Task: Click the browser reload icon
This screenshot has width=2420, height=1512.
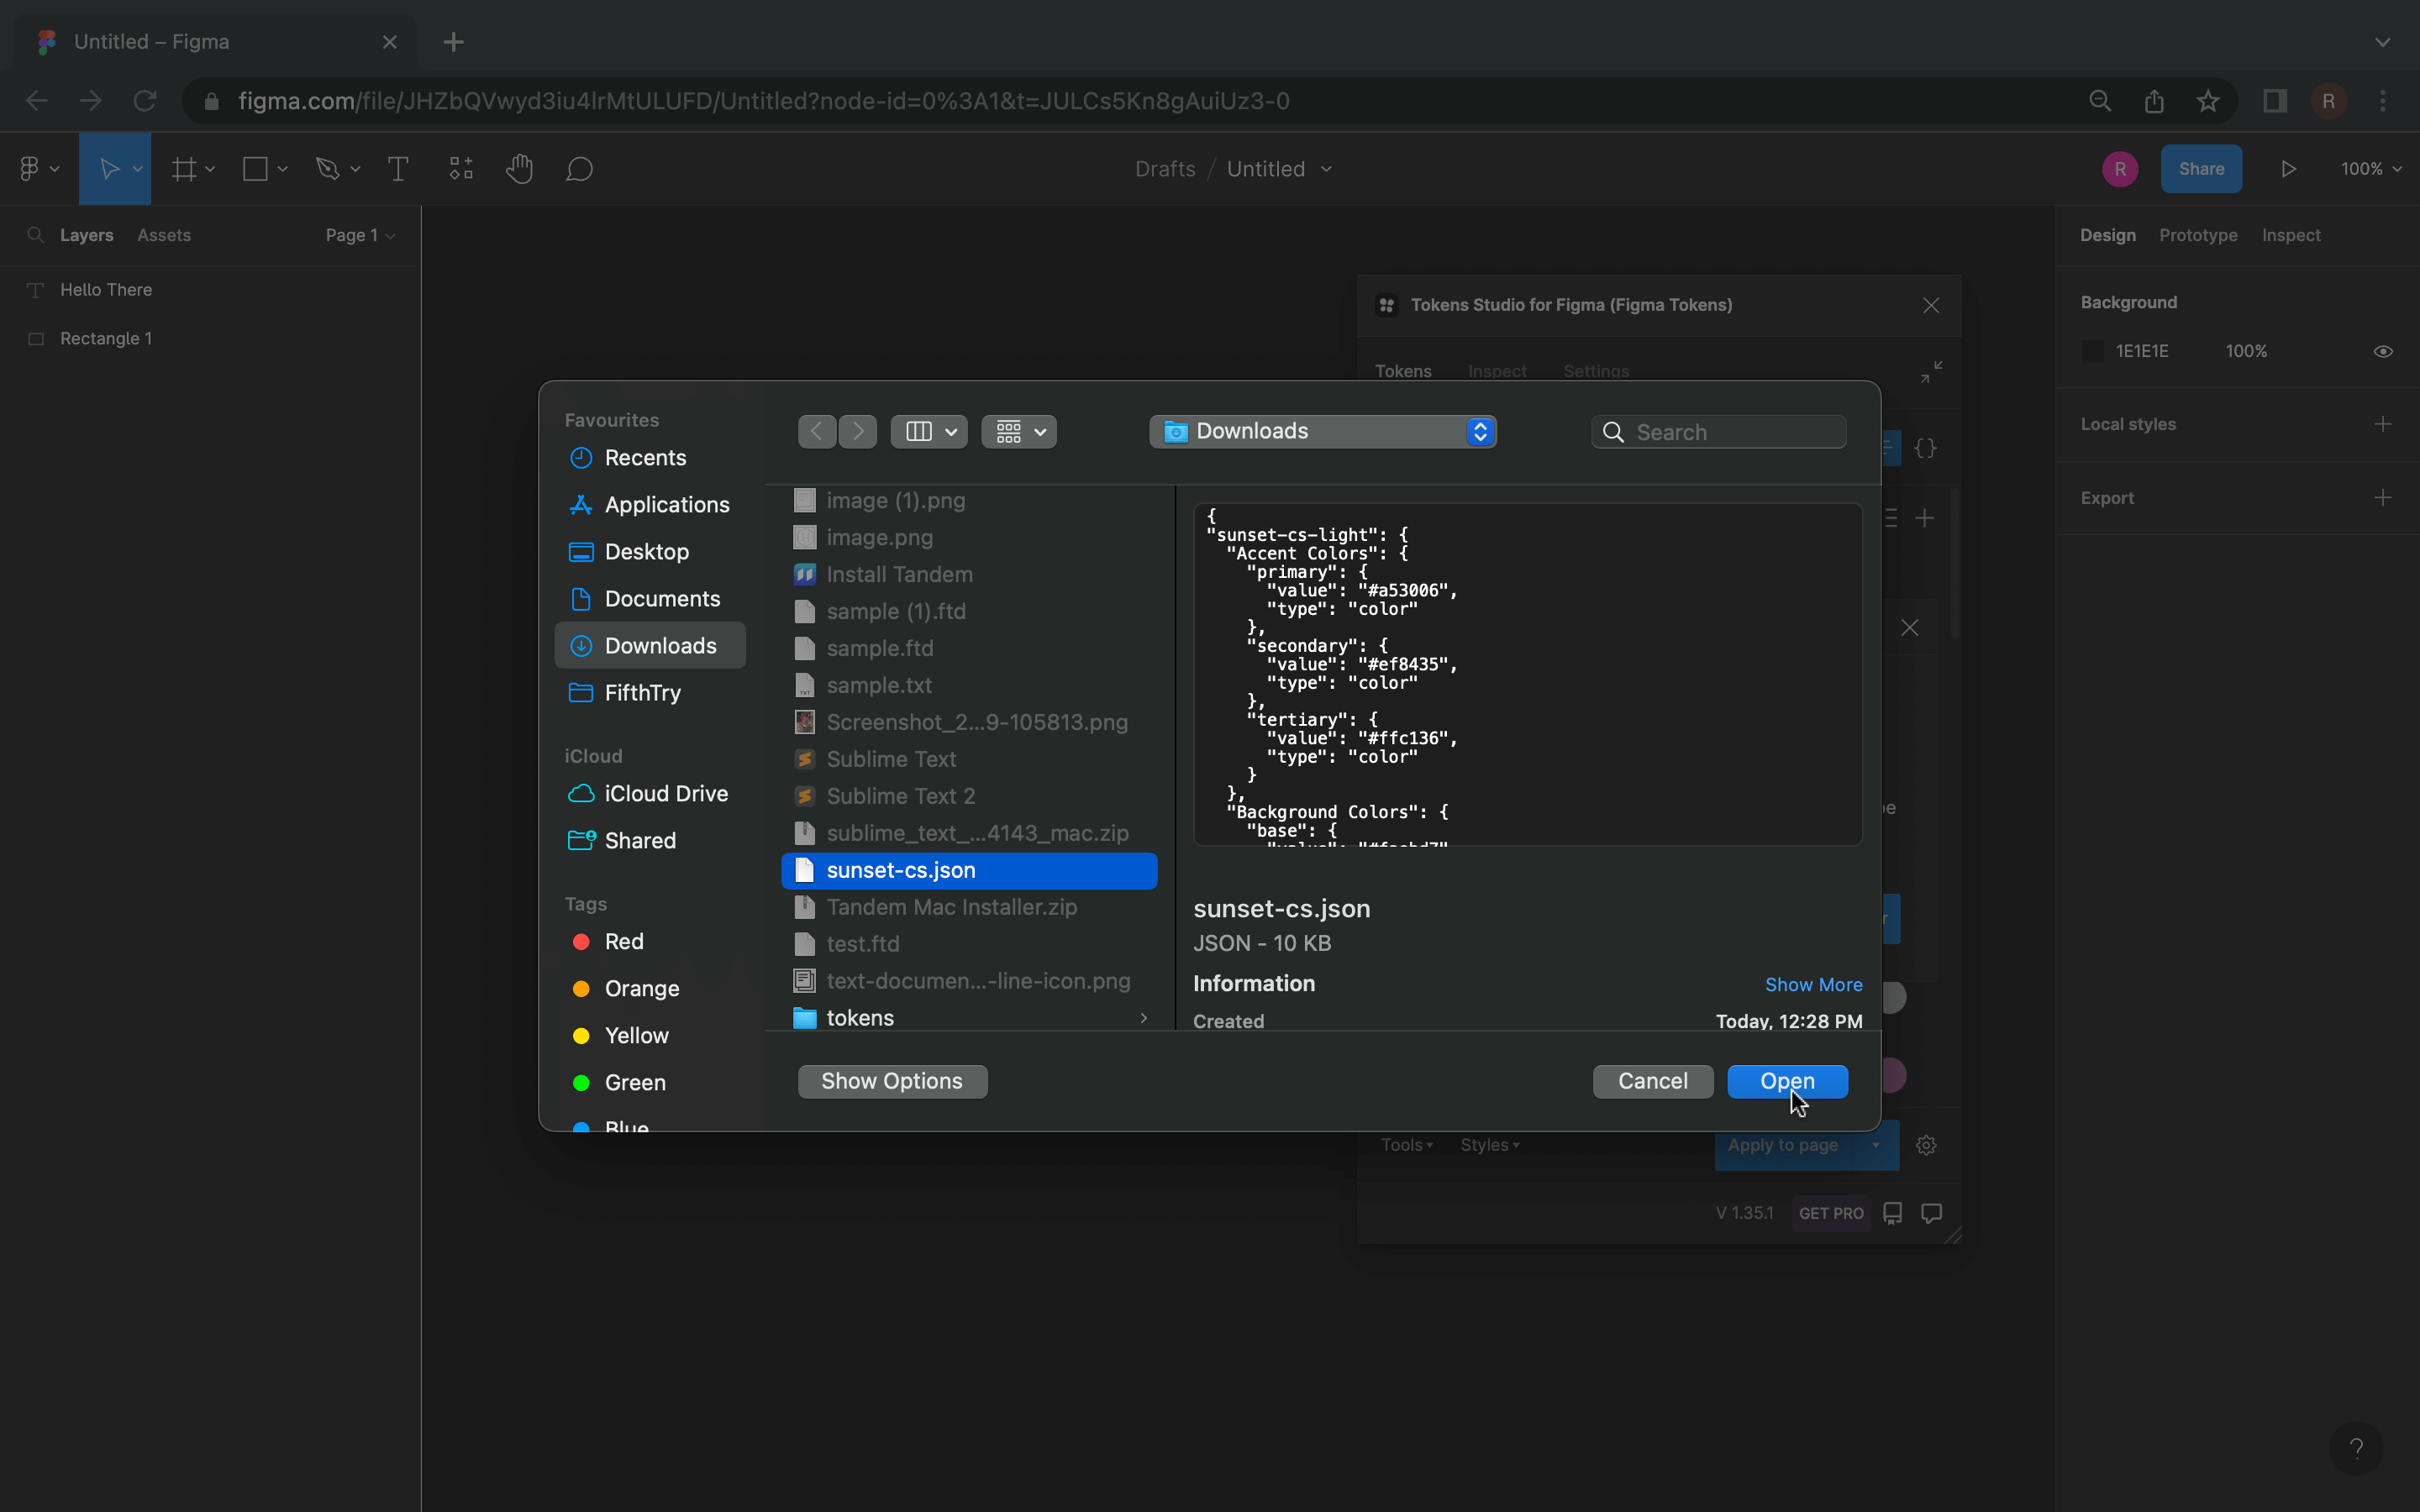Action: coord(145,101)
